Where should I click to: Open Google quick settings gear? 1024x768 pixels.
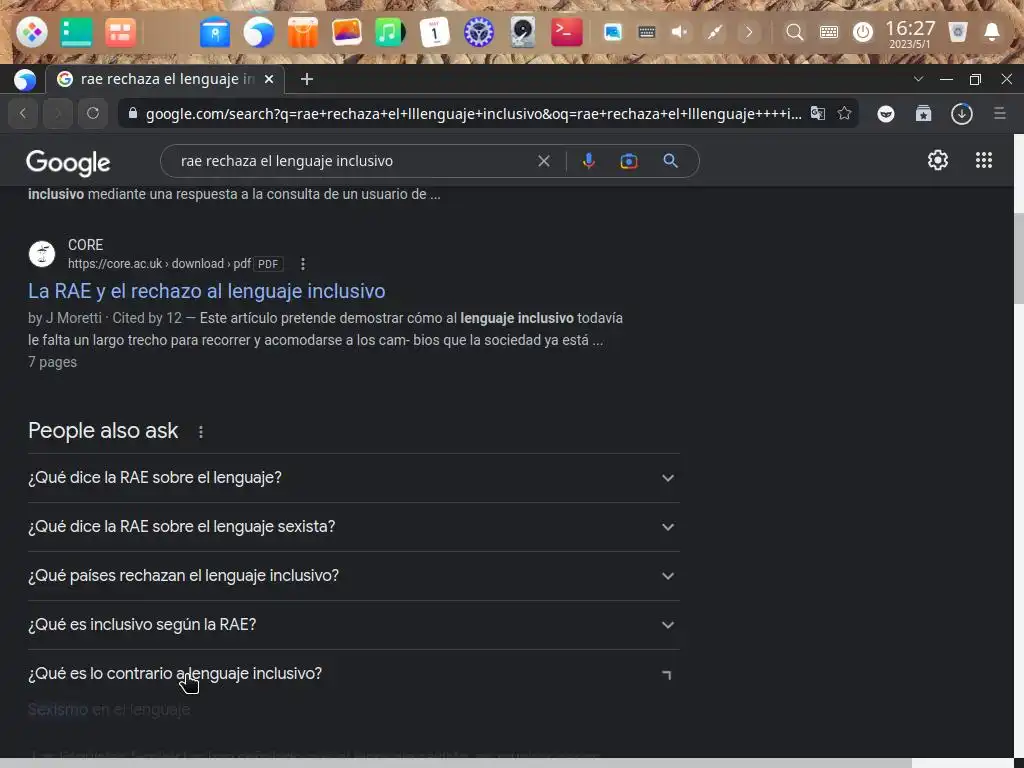pos(938,161)
